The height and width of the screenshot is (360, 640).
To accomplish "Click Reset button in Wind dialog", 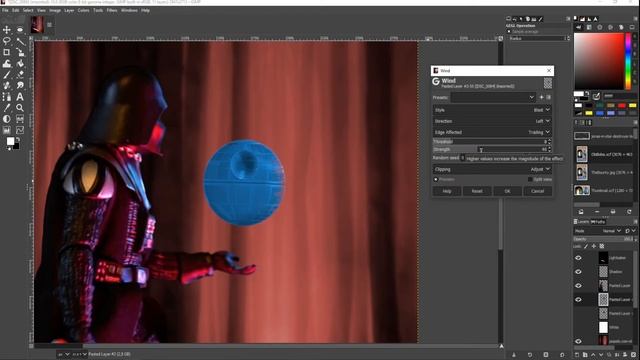I will click(477, 191).
